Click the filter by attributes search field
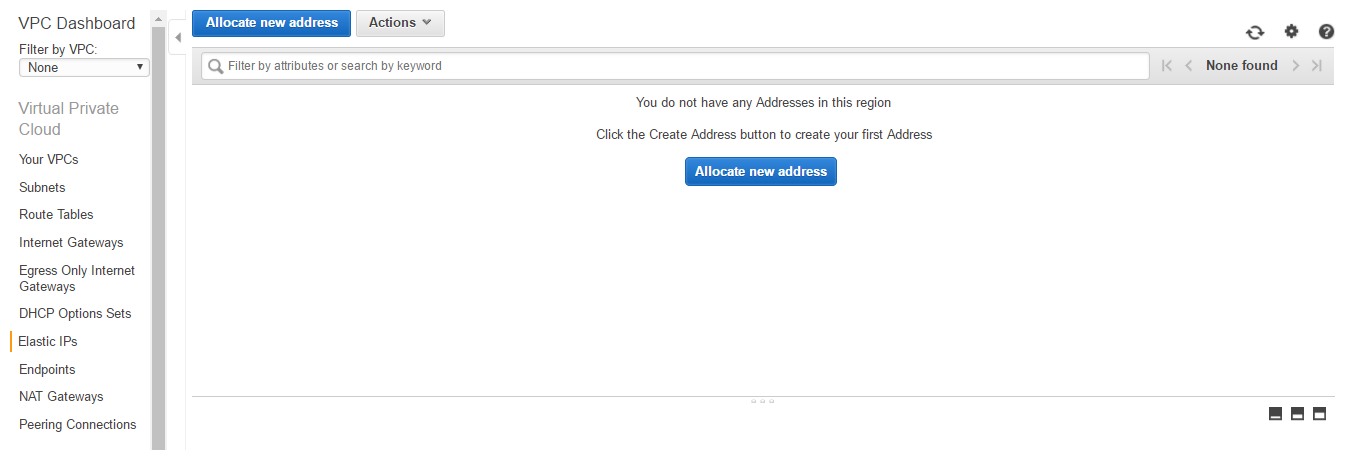This screenshot has width=1359, height=450. pos(675,66)
